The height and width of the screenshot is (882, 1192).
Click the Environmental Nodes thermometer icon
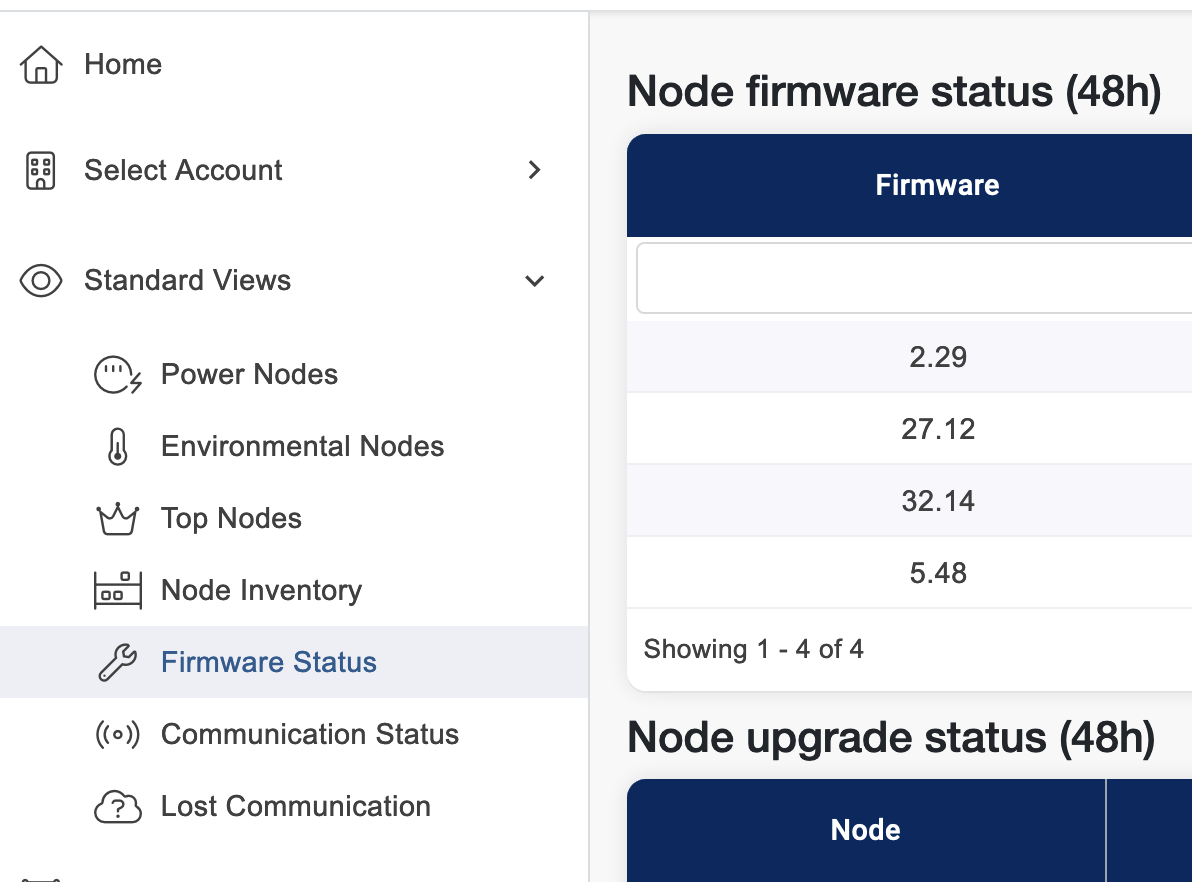(x=117, y=447)
